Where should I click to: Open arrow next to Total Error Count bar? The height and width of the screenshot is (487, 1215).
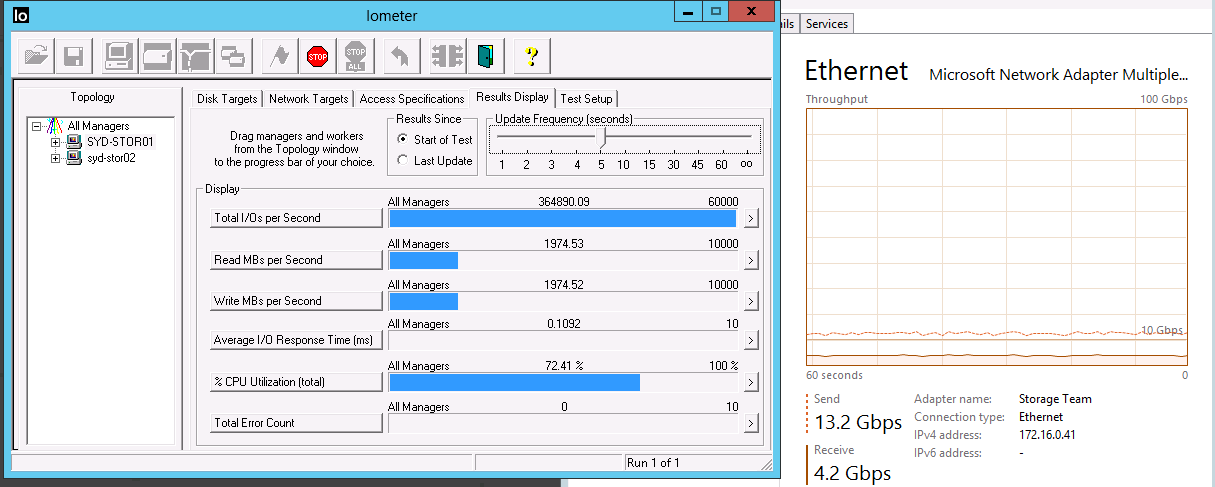752,423
